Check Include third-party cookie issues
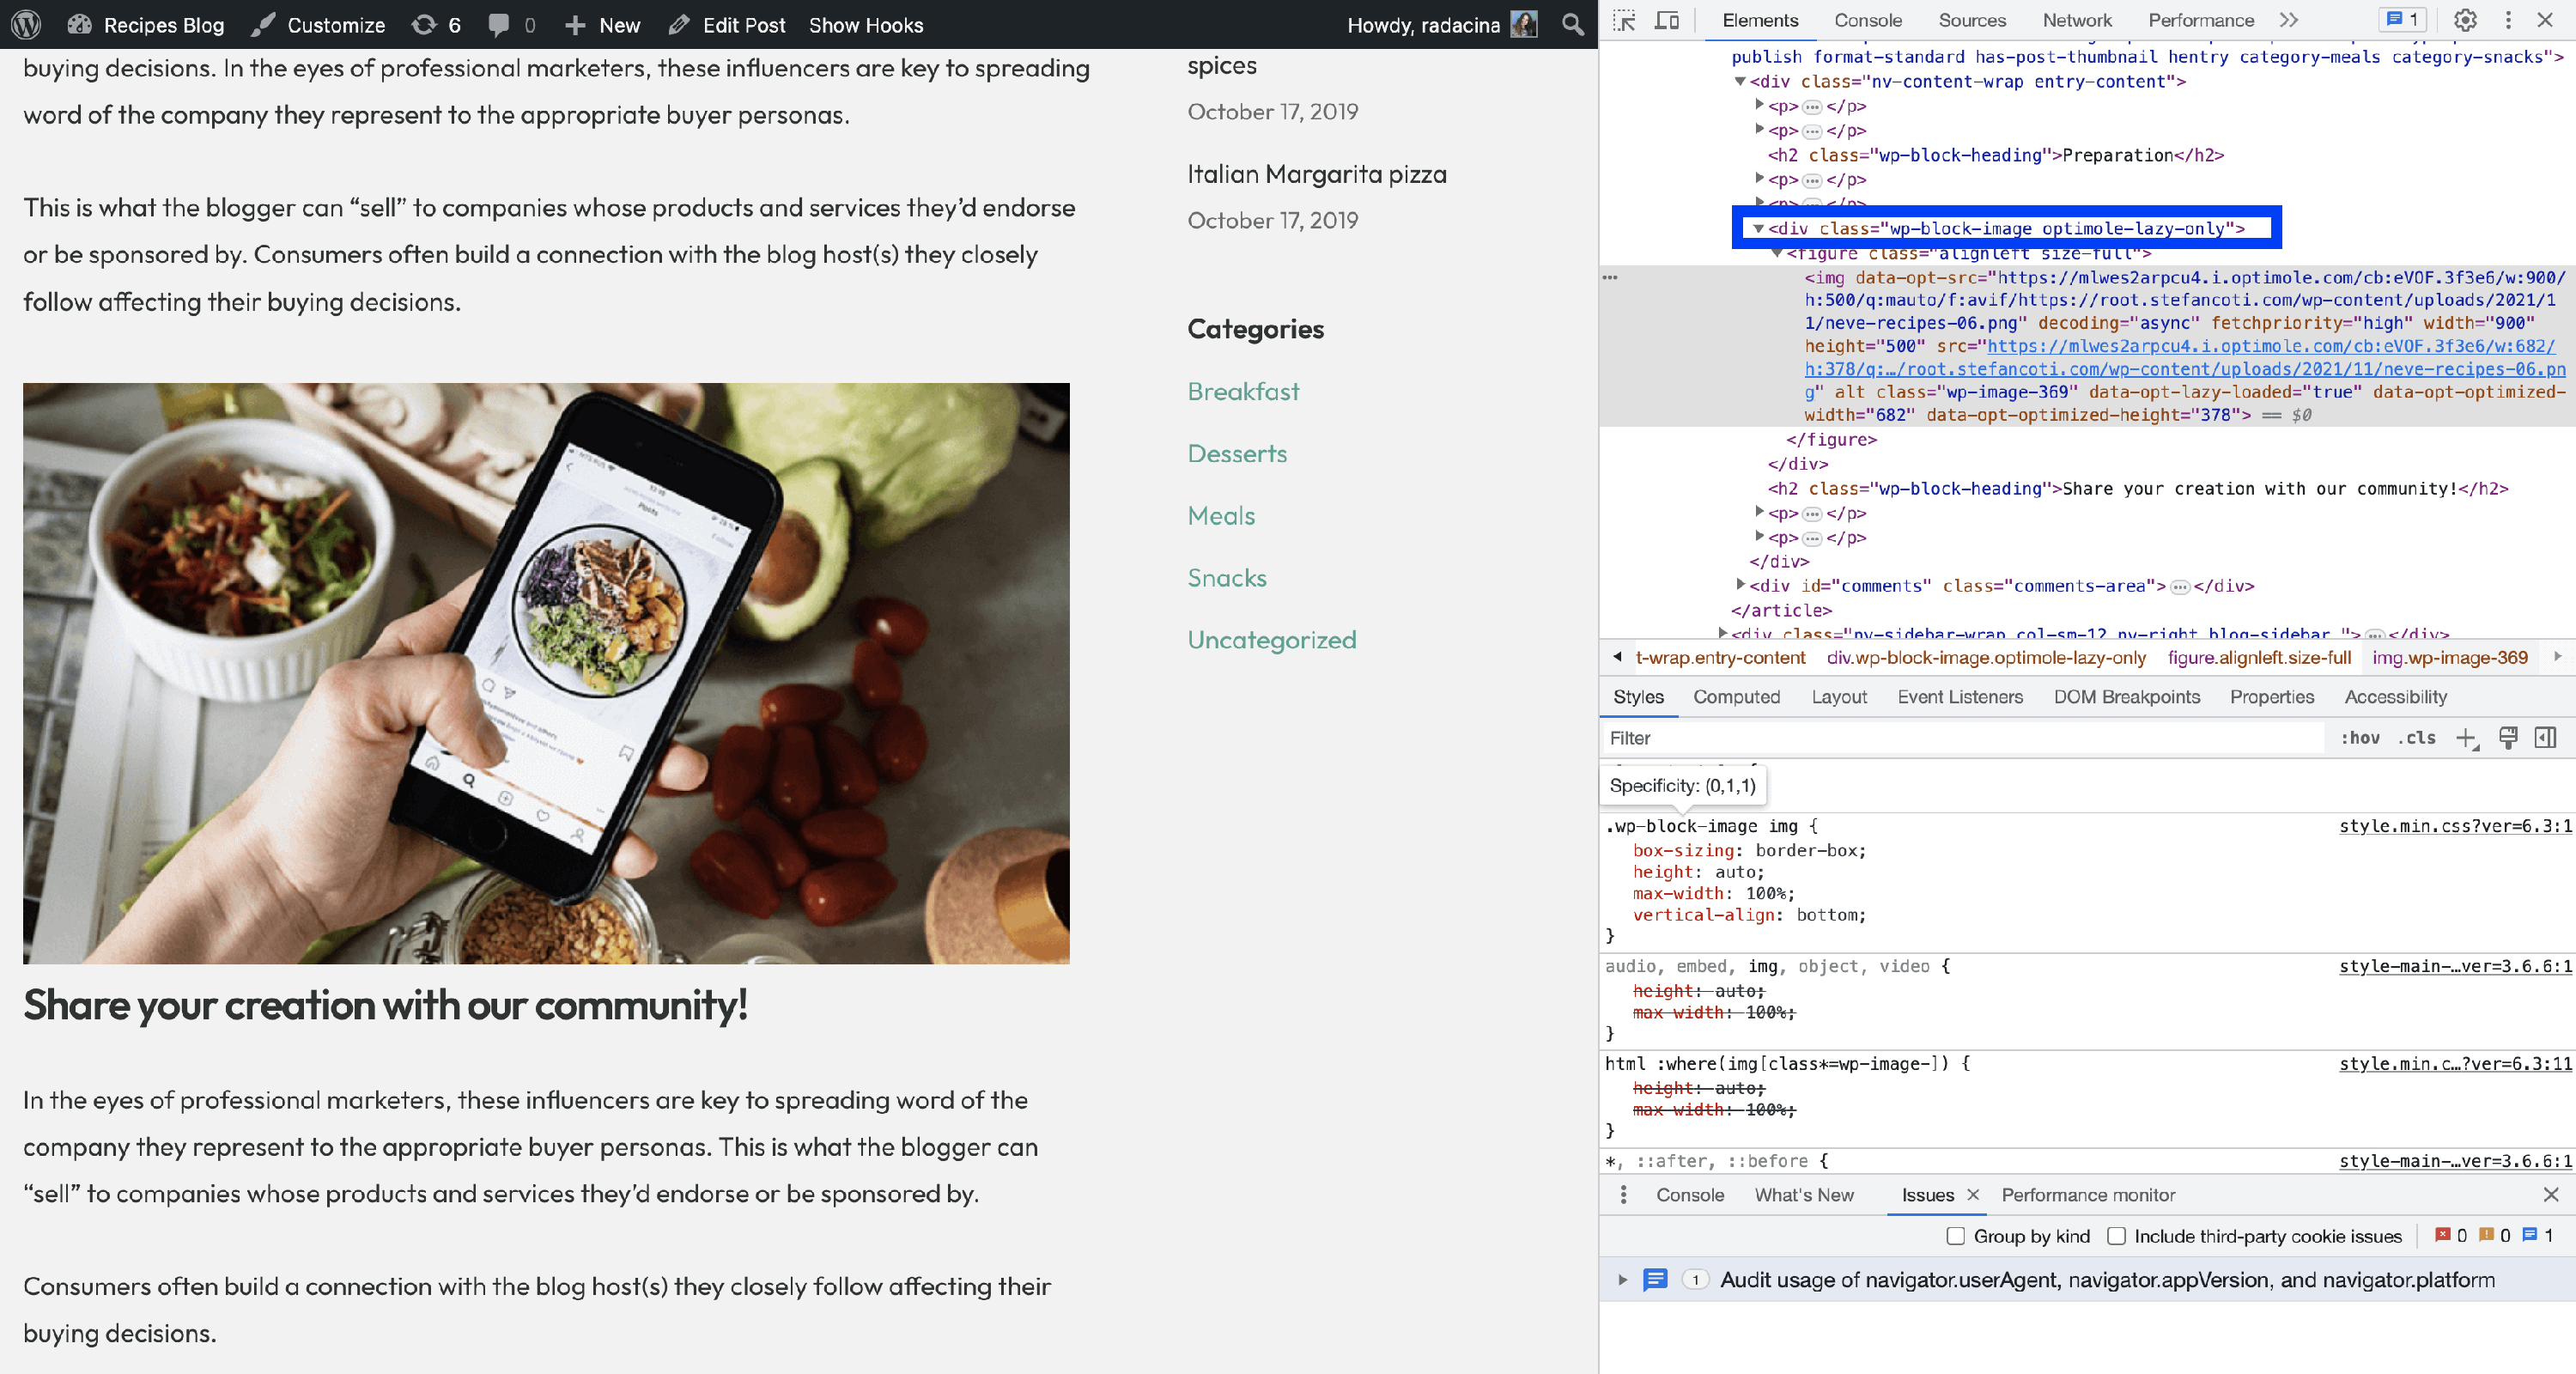The height and width of the screenshot is (1374, 2576). point(2116,1236)
